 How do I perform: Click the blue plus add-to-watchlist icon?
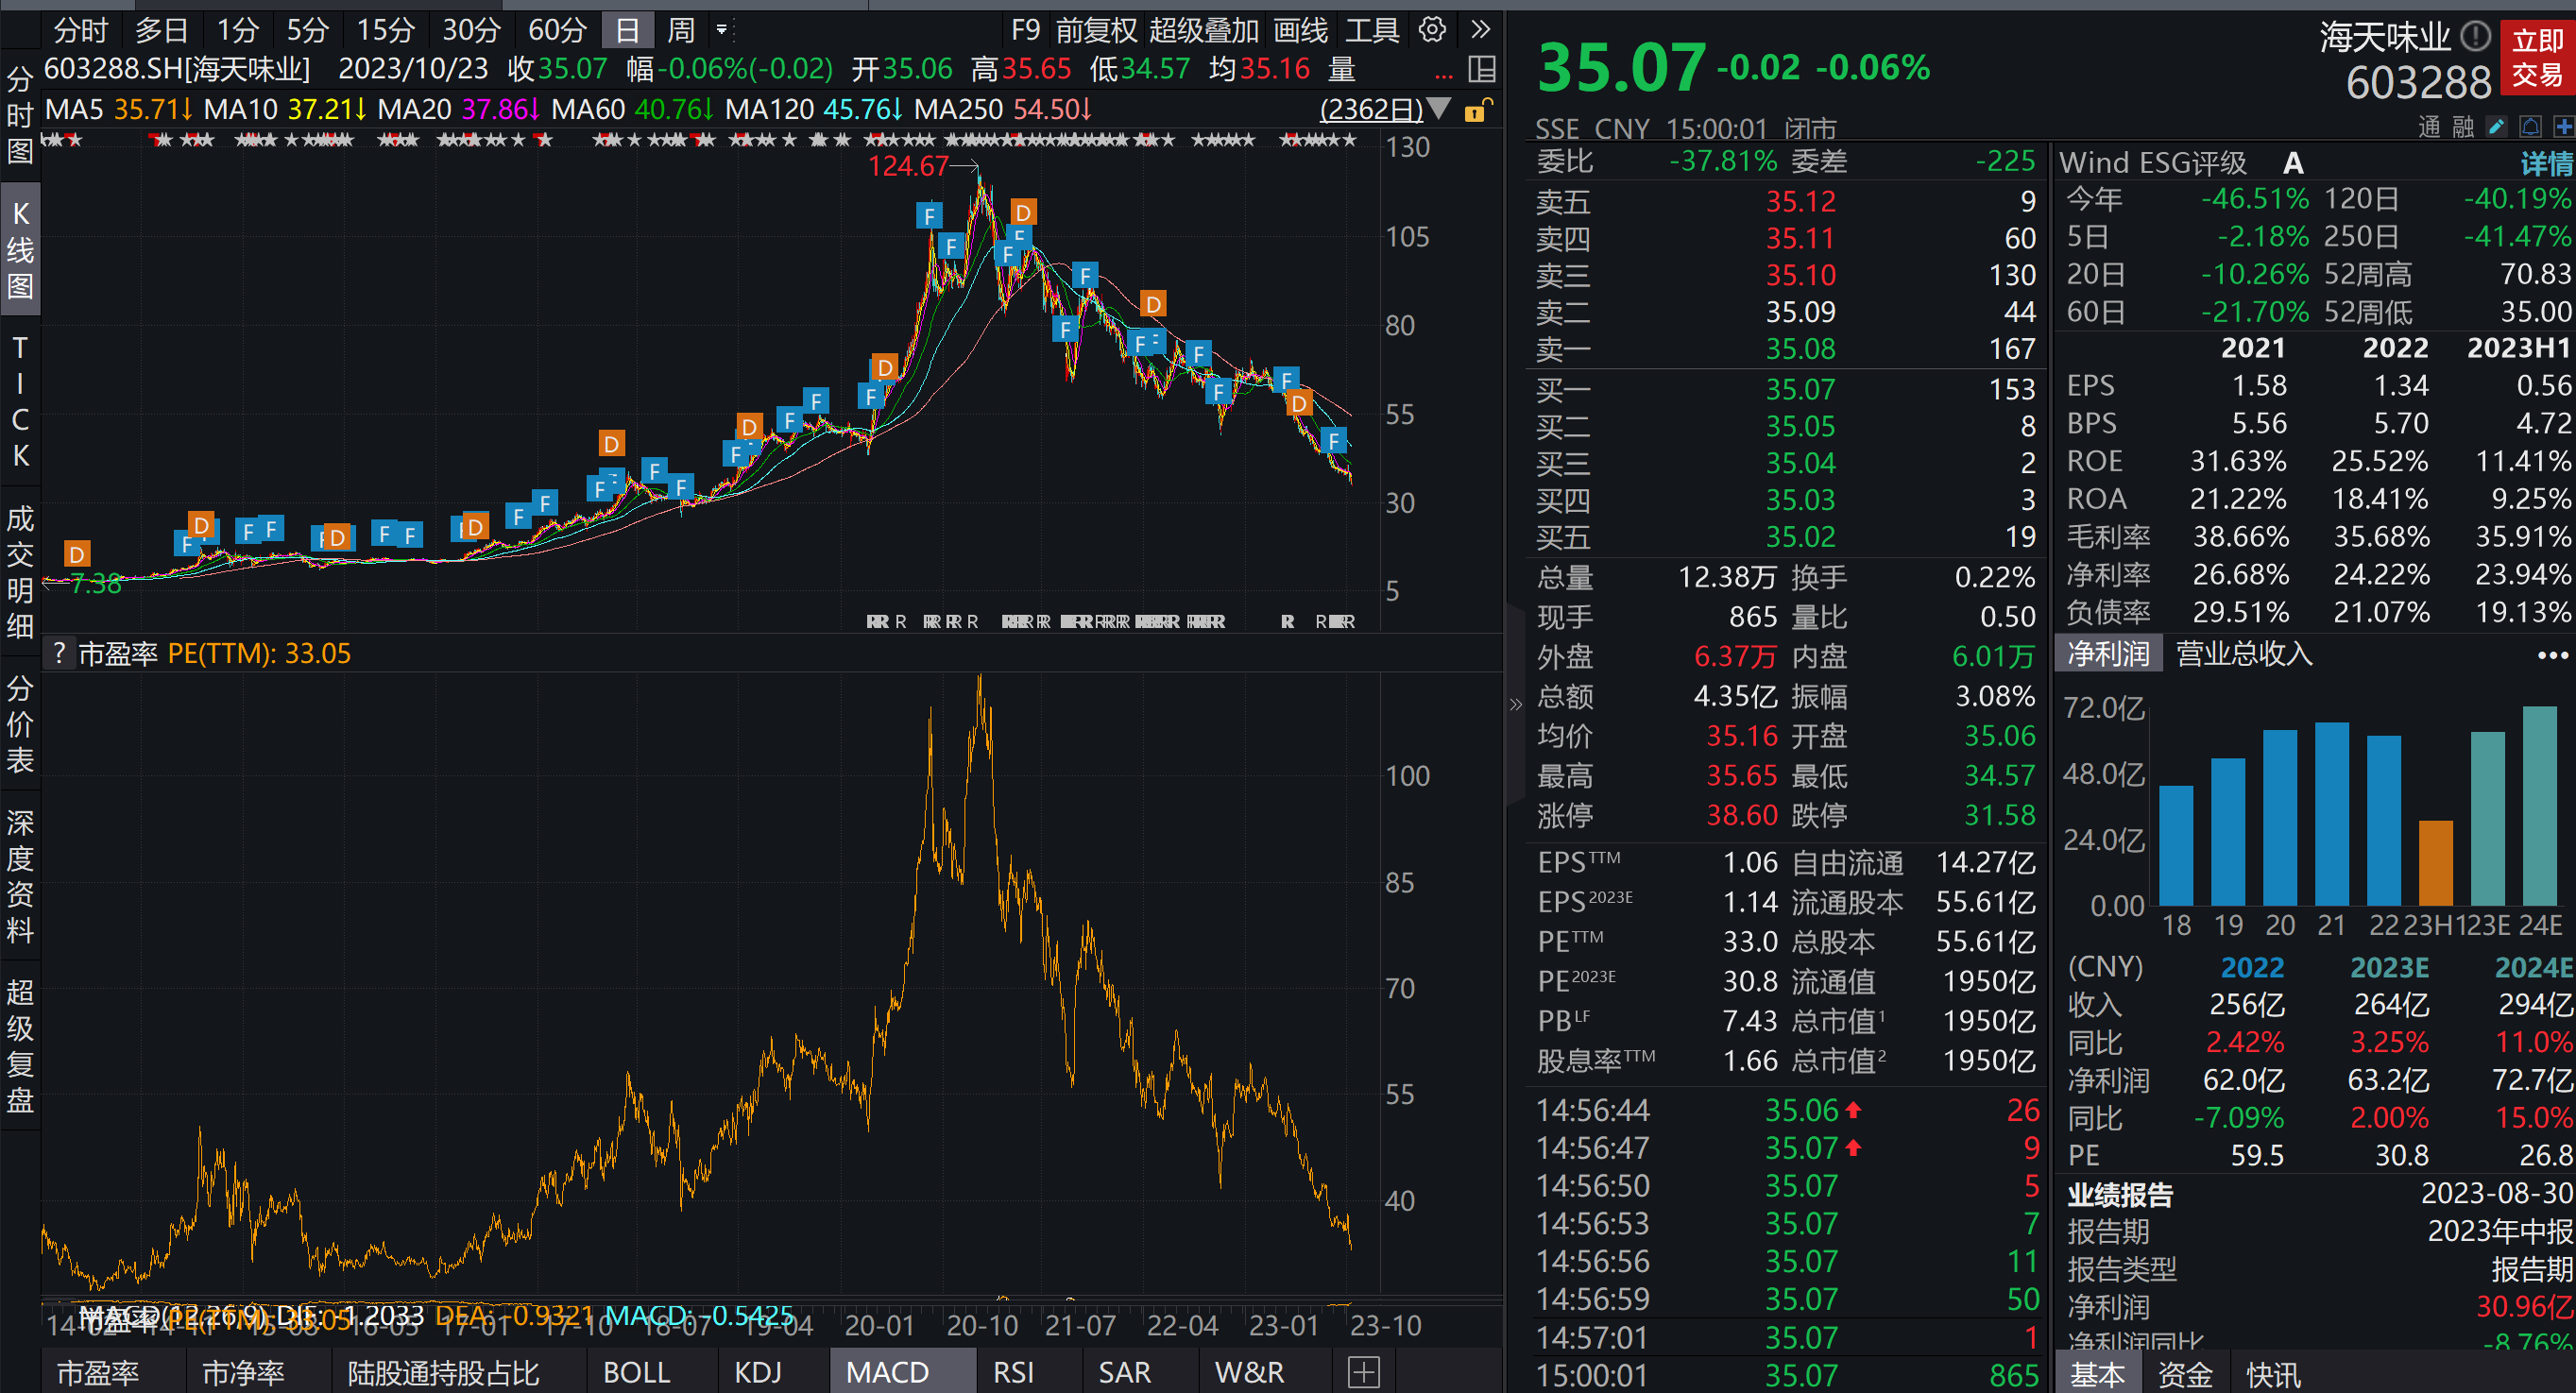2563,126
